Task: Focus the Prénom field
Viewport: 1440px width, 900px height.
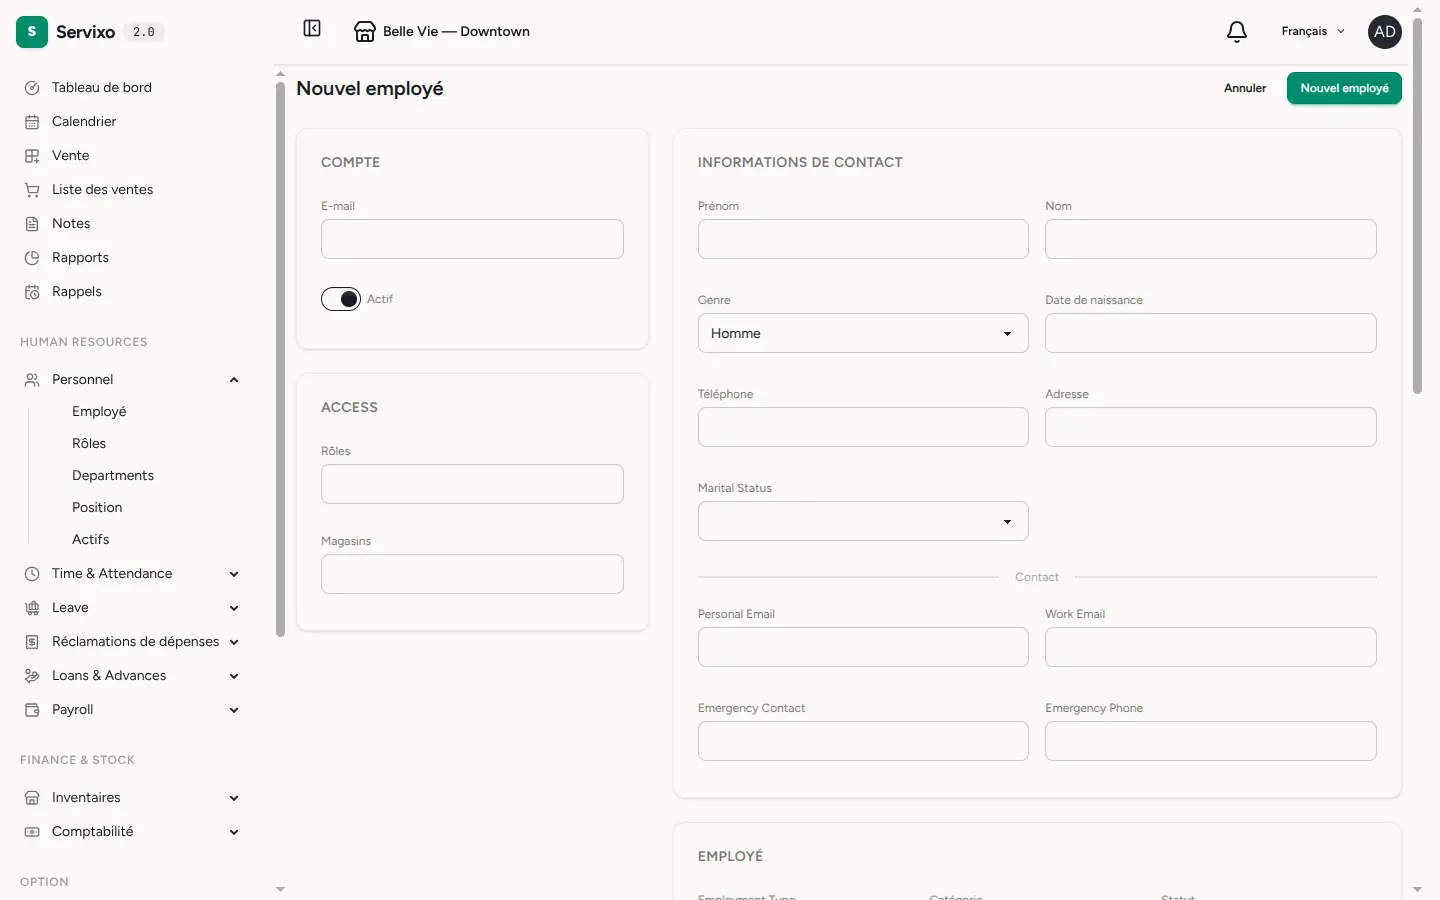Action: (863, 239)
